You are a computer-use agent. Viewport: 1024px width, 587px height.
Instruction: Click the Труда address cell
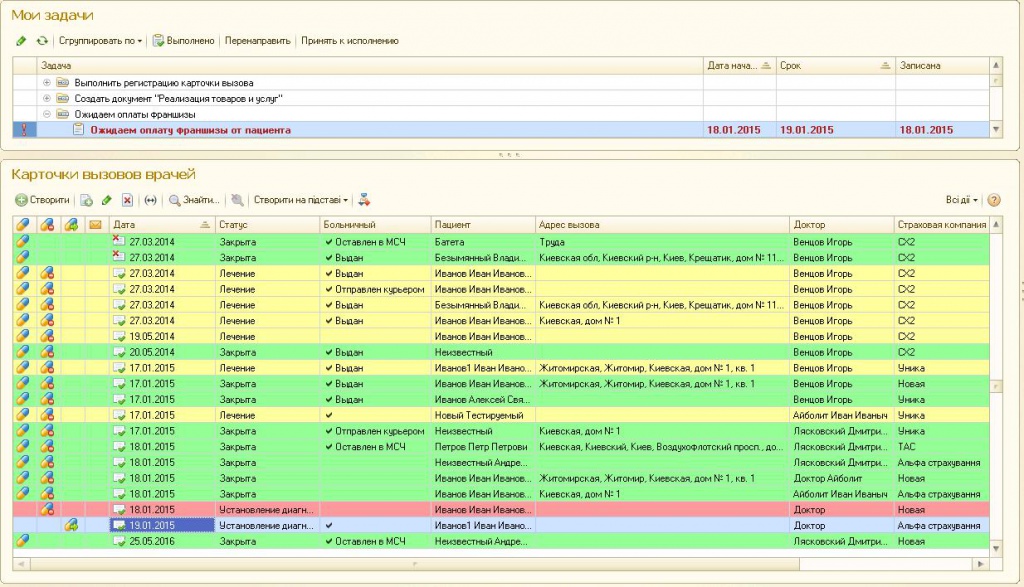(662, 242)
